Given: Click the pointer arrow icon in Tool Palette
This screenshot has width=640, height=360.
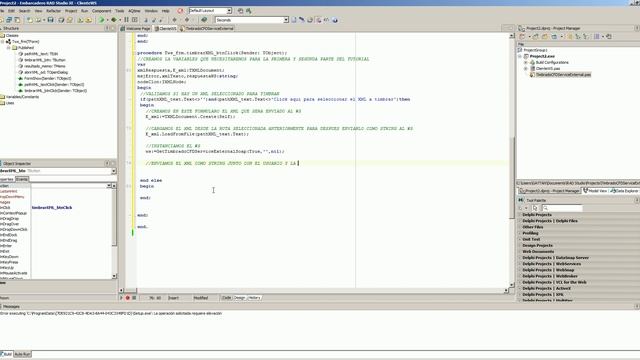Looking at the screenshot, I should click(535, 208).
